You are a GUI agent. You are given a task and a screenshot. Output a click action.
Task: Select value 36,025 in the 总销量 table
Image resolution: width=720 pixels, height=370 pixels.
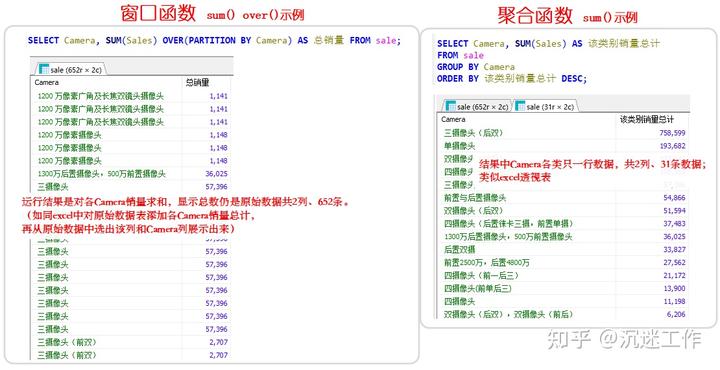click(x=216, y=174)
